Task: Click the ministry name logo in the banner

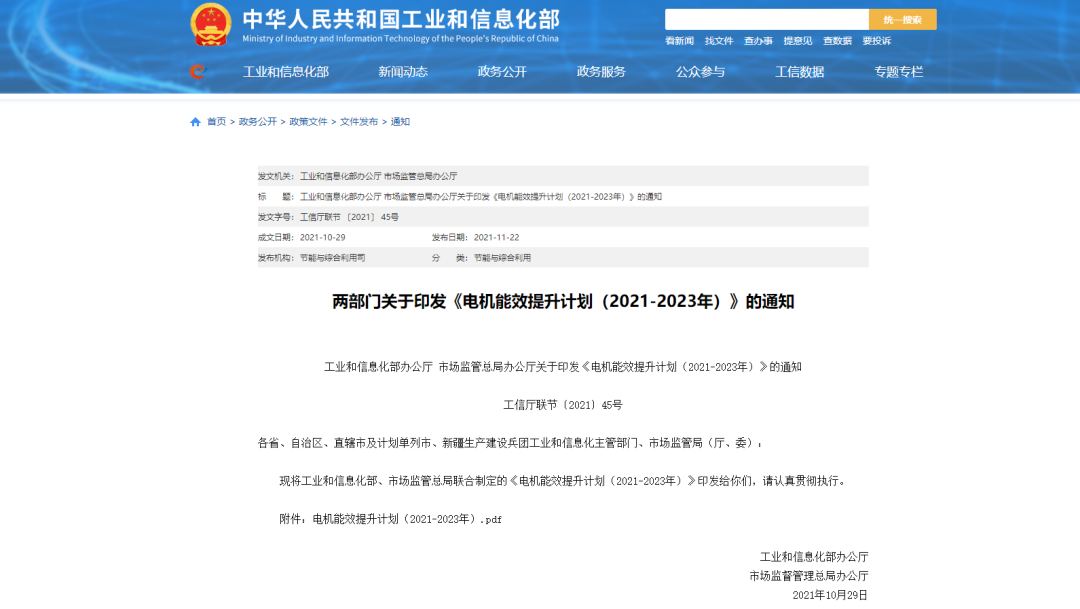Action: click(400, 27)
